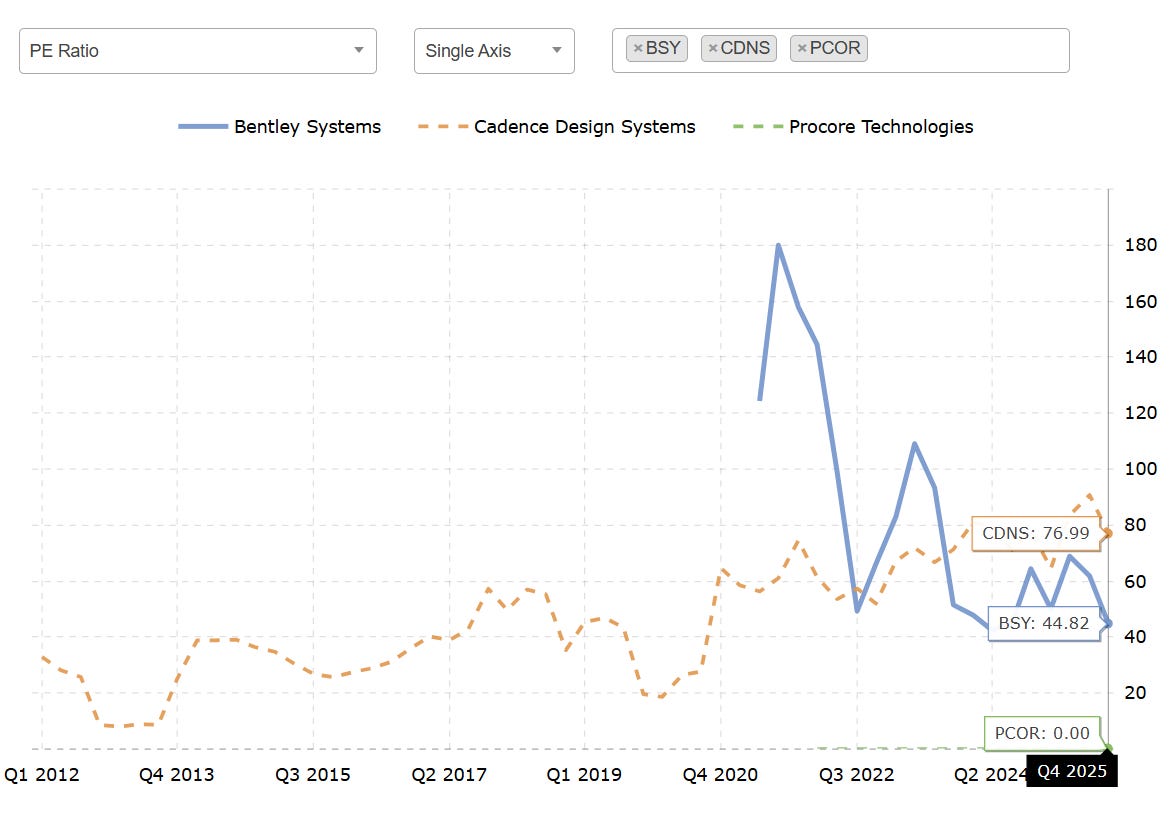Toggle Bentley Systems series in legend
The image size is (1171, 819).
(279, 127)
